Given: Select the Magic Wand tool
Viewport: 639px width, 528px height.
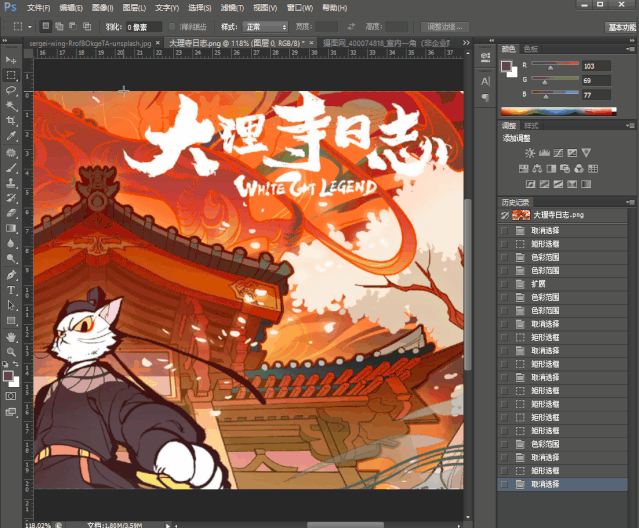Looking at the screenshot, I should coord(11,106).
